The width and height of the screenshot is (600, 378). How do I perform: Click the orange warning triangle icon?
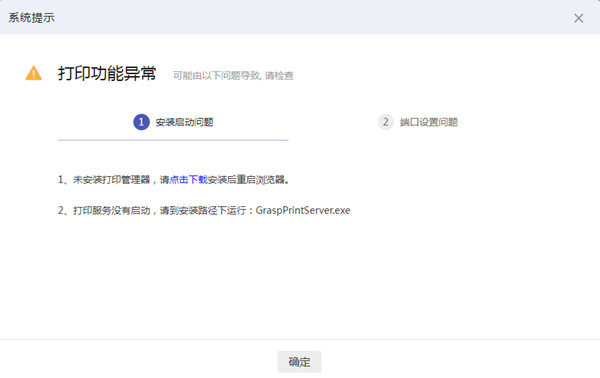coord(34,73)
